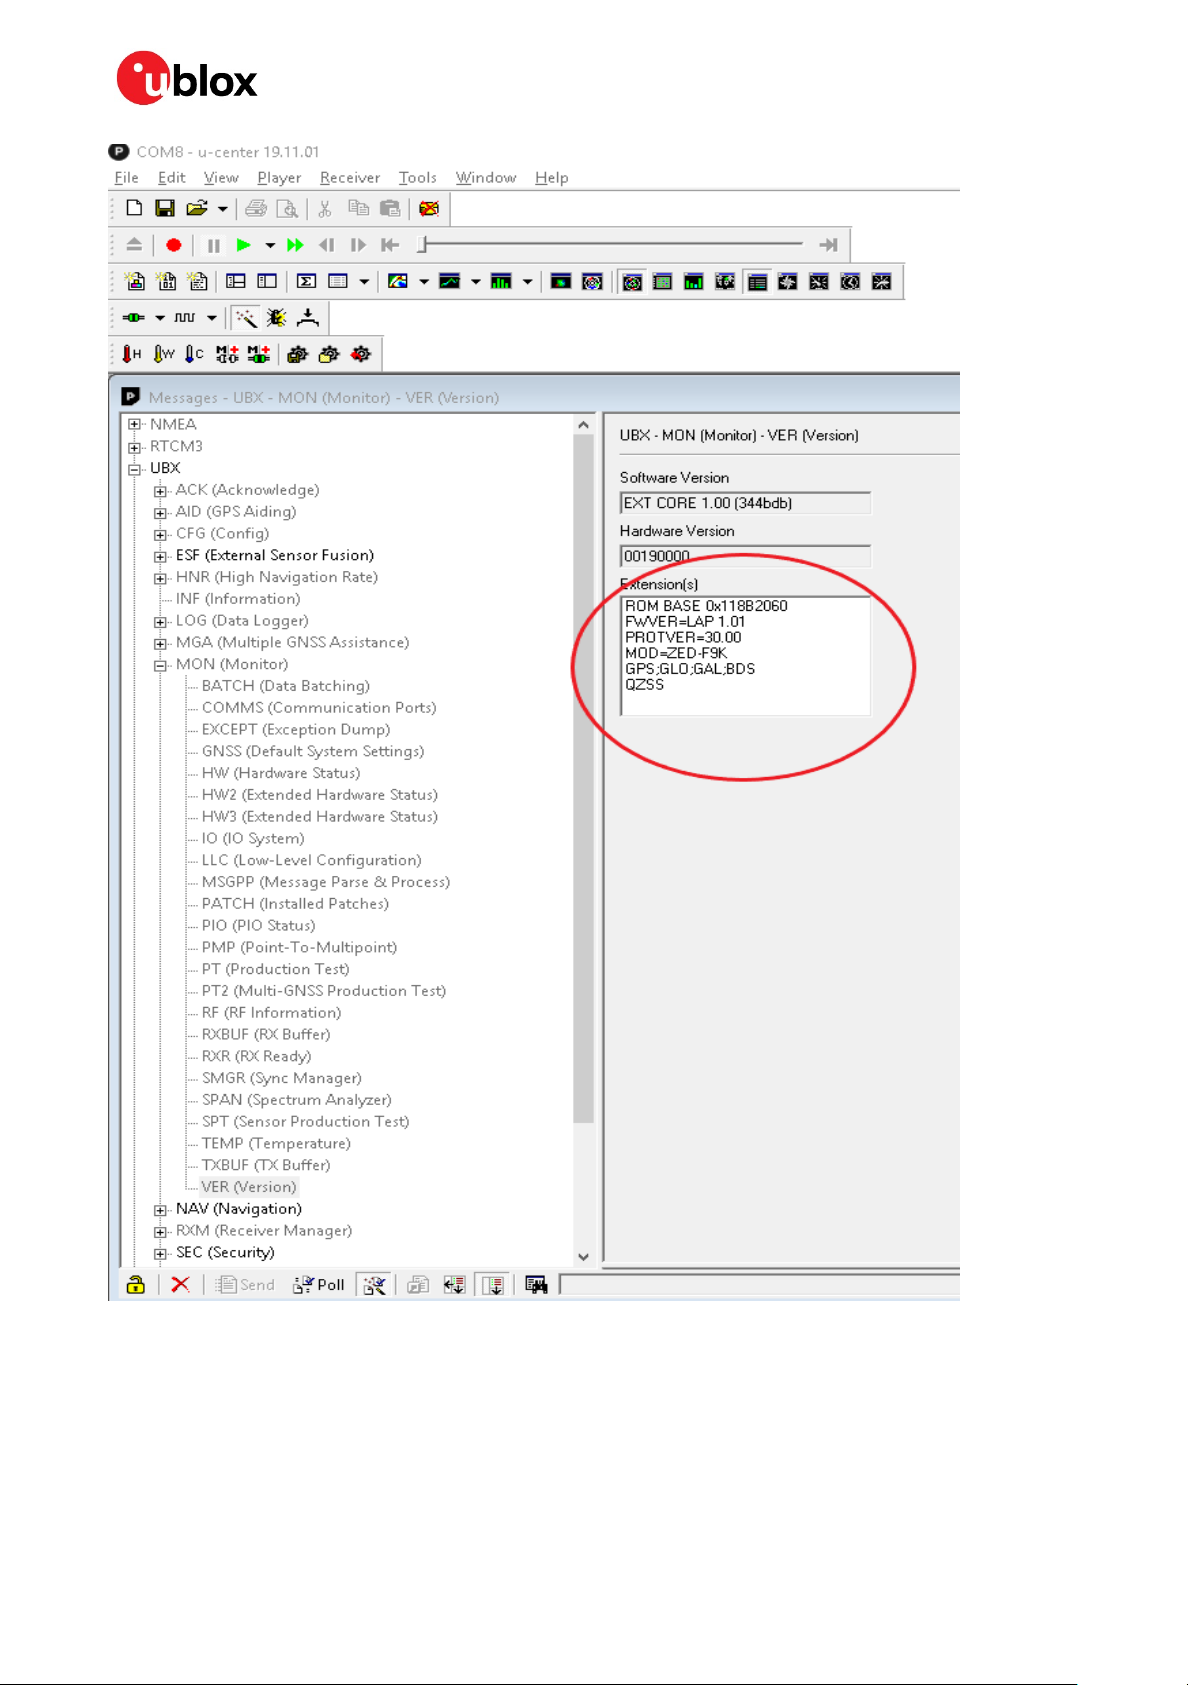Open the Histogram view icon
Viewport: 1192px width, 1685px height.
click(501, 282)
